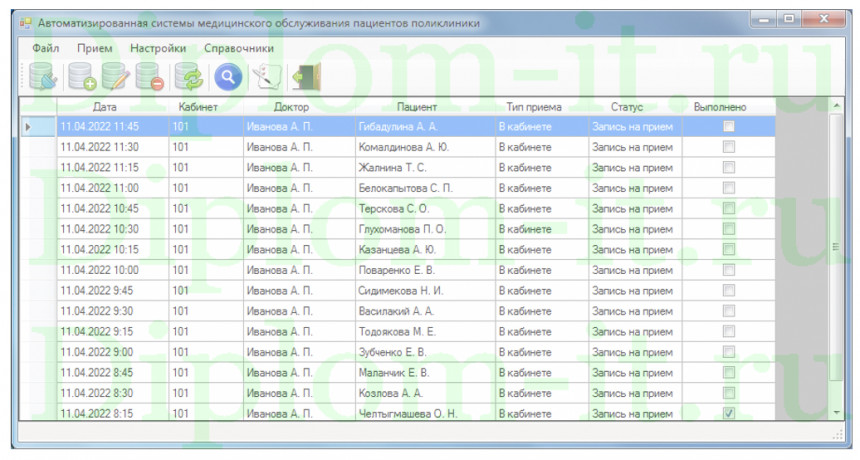Image resolution: width=860 pixels, height=460 pixels.
Task: Click the delete record database icon
Action: click(x=150, y=76)
